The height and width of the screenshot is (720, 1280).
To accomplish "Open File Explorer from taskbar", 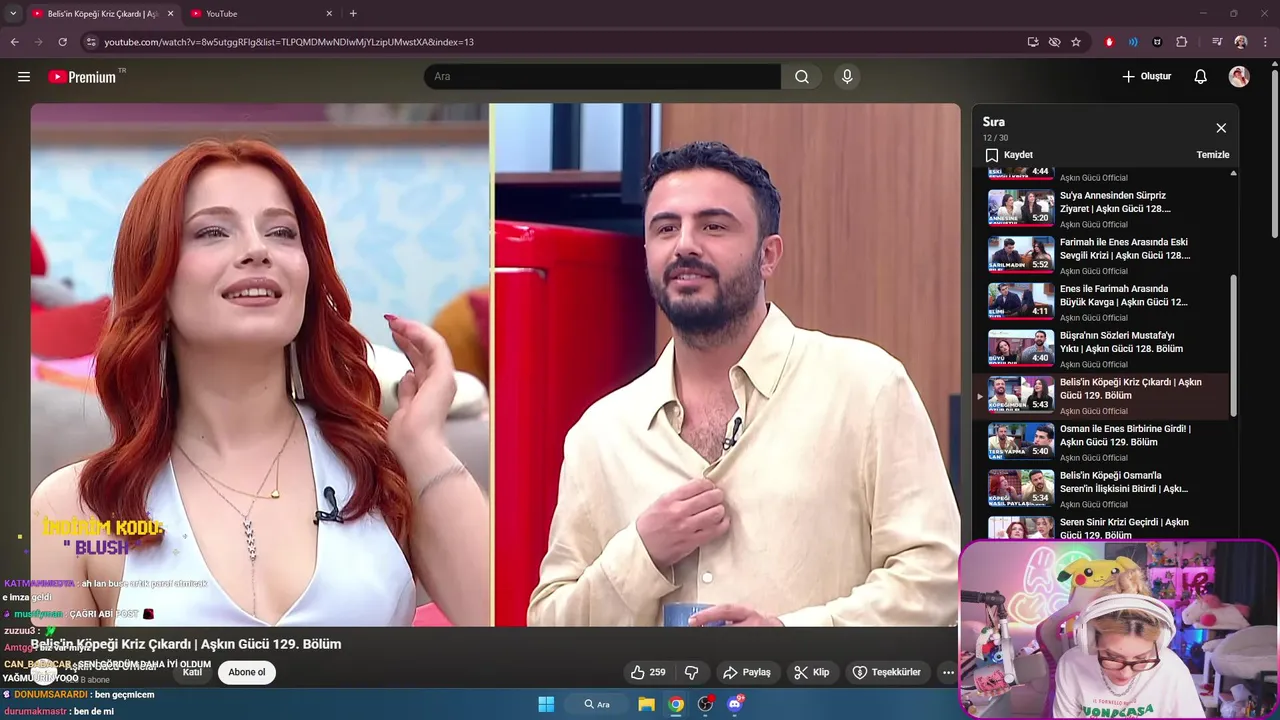I will point(647,704).
